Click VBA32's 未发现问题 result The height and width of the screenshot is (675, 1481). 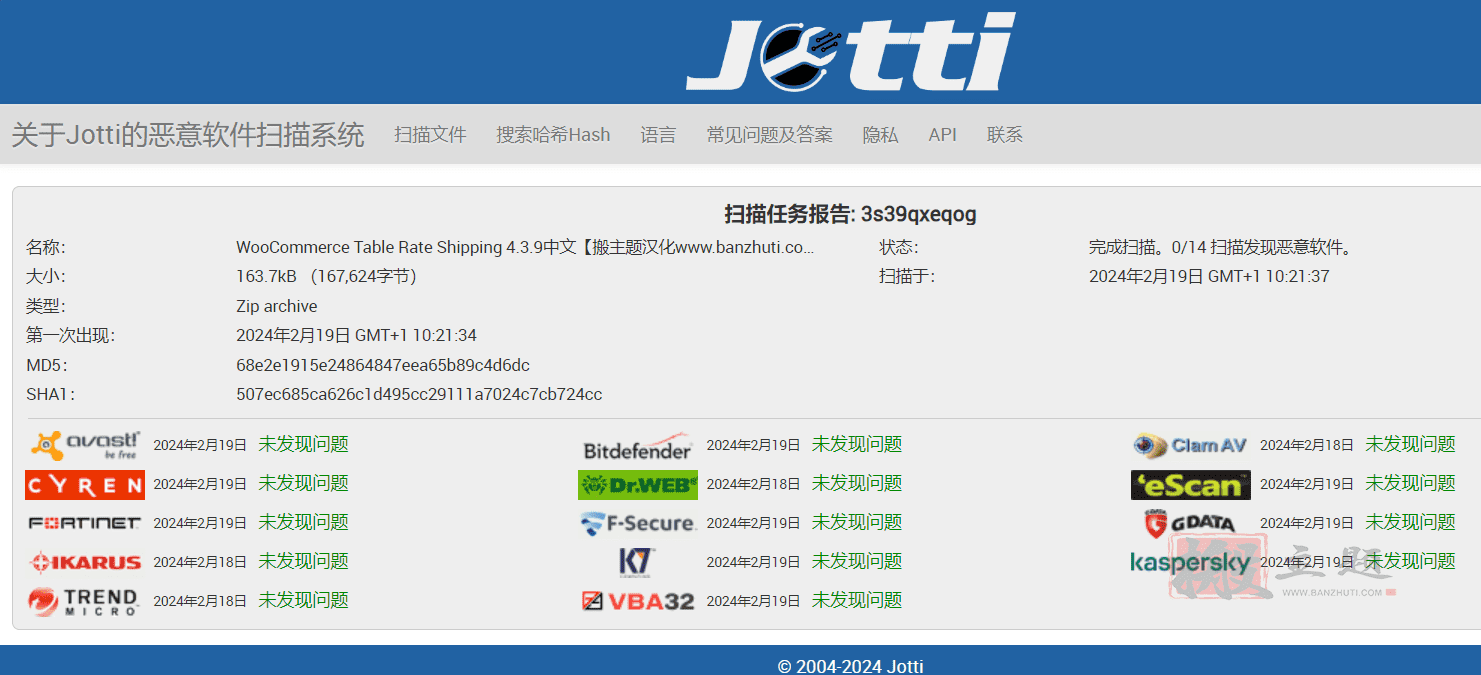pos(857,600)
